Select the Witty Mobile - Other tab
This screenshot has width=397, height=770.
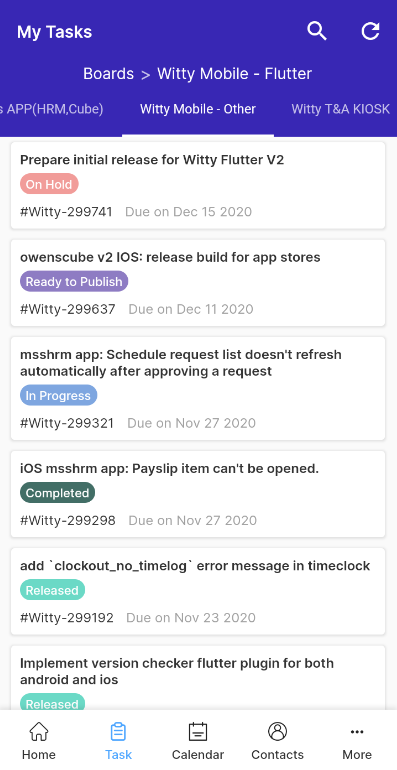(x=198, y=109)
